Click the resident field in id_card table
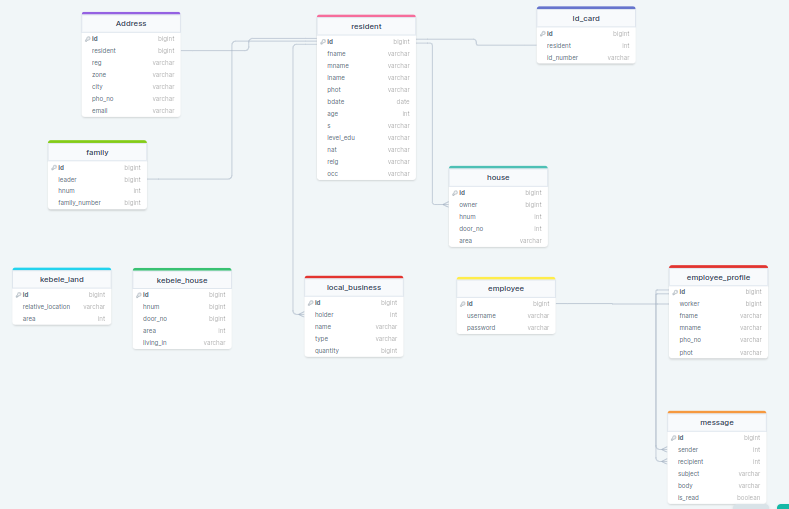The height and width of the screenshot is (509, 789). click(586, 46)
